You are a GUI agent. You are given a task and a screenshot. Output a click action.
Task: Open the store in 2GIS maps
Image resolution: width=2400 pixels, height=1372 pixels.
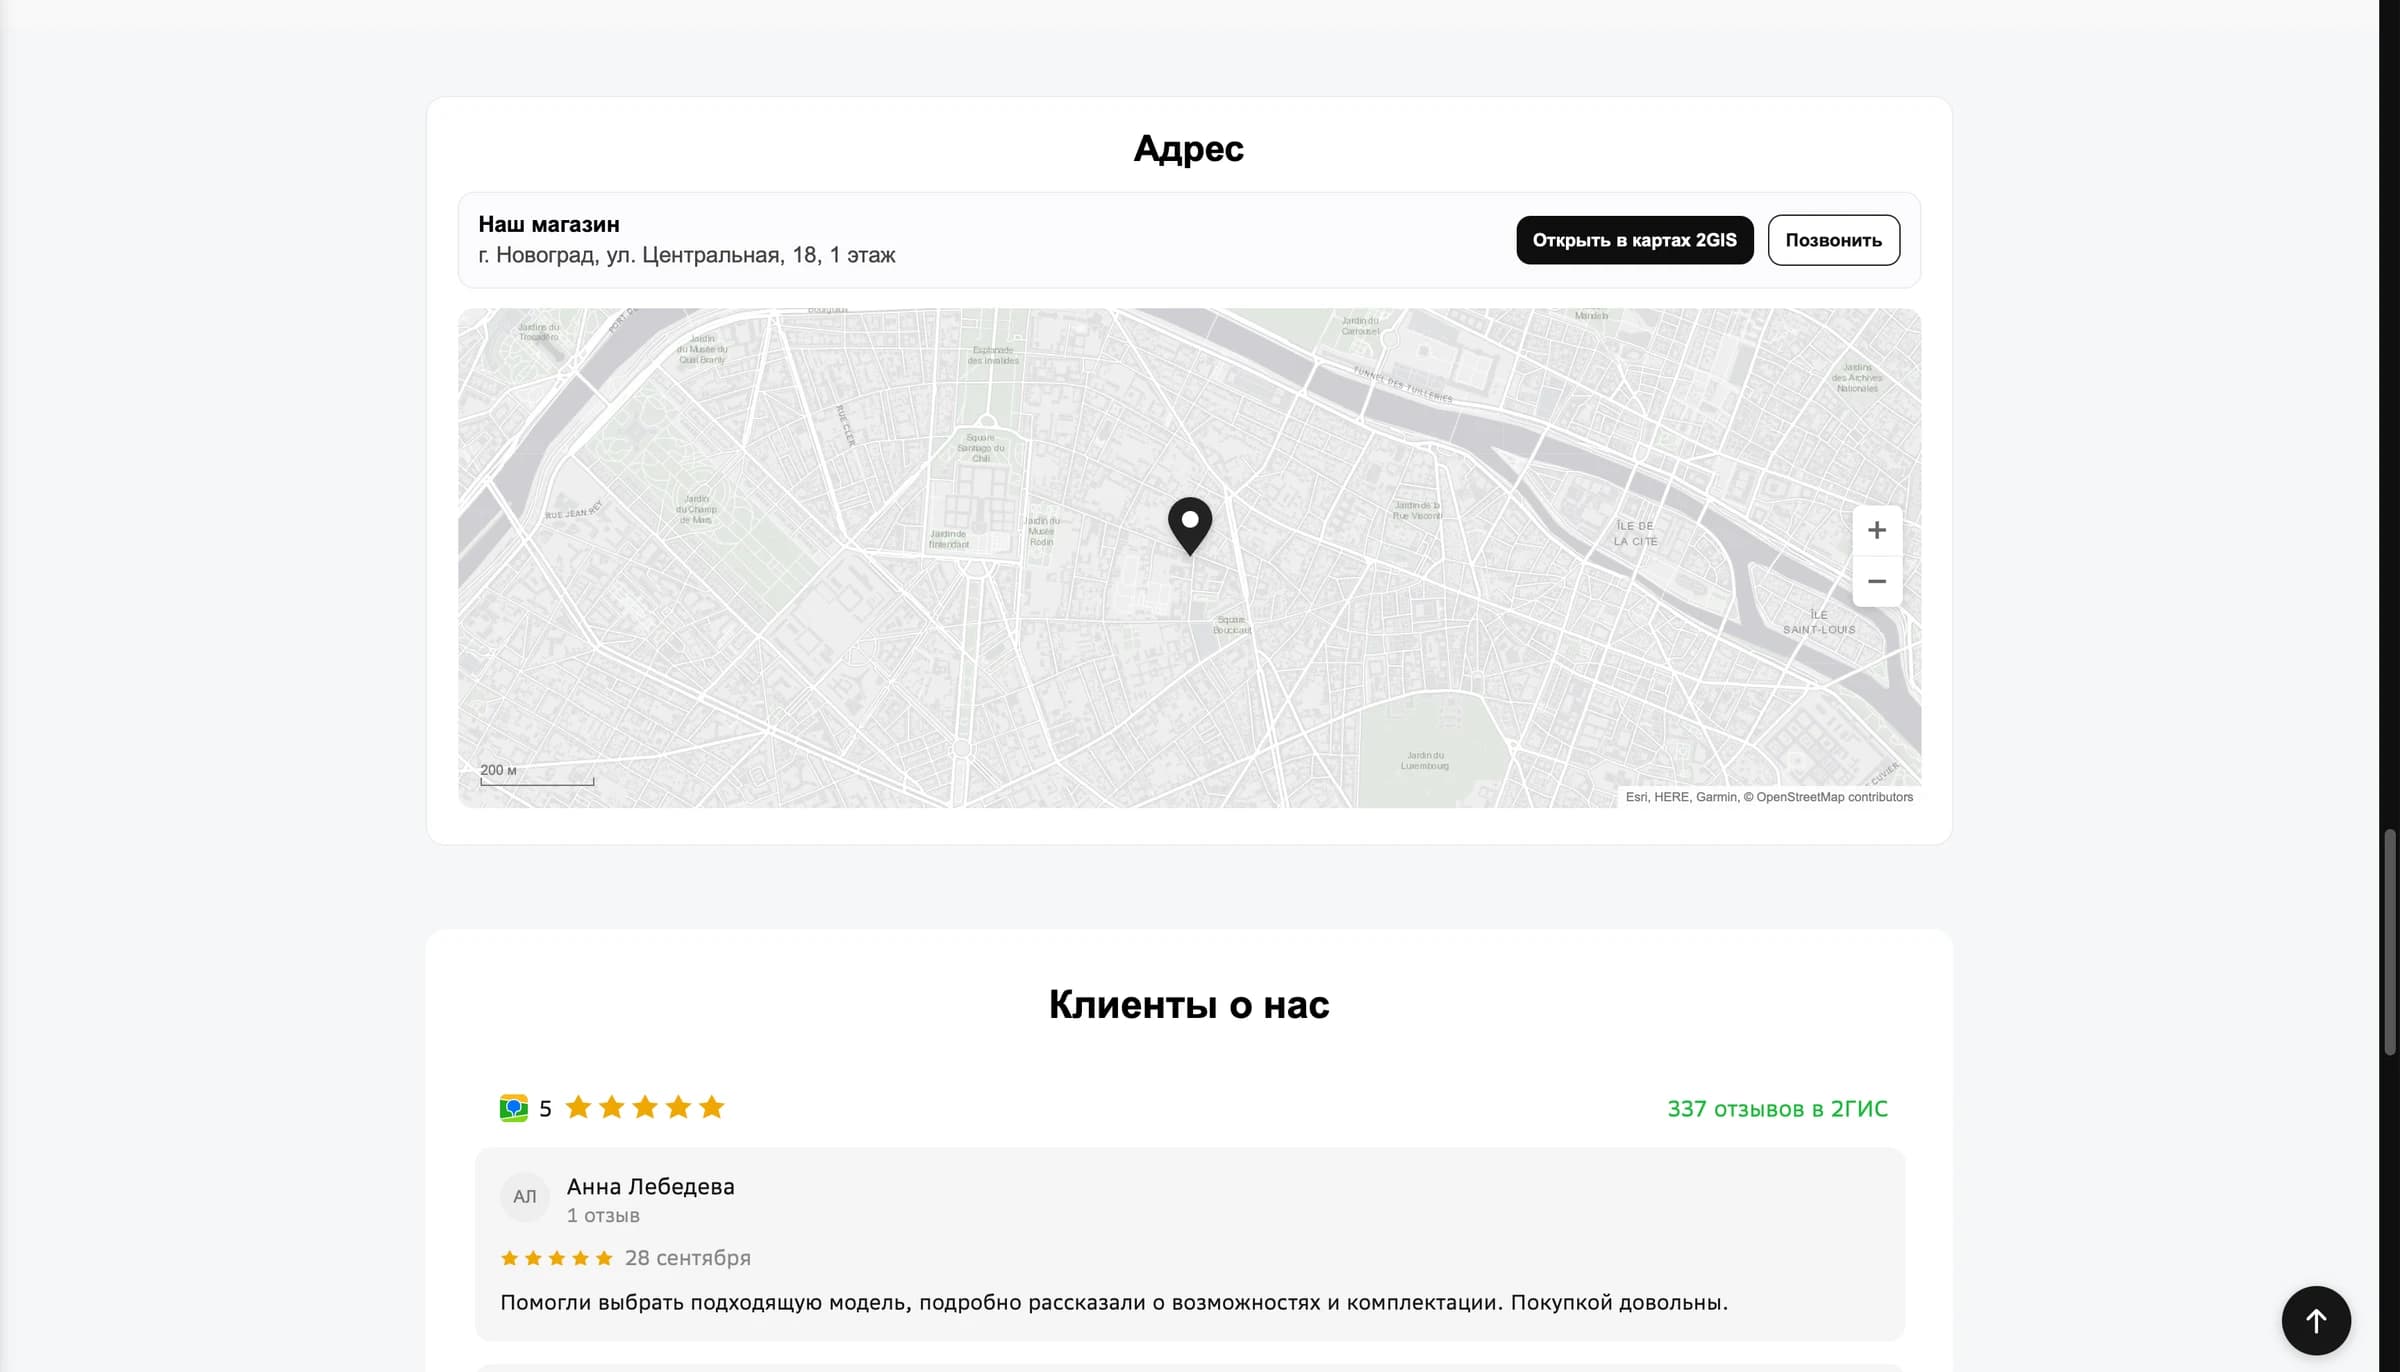point(1634,240)
